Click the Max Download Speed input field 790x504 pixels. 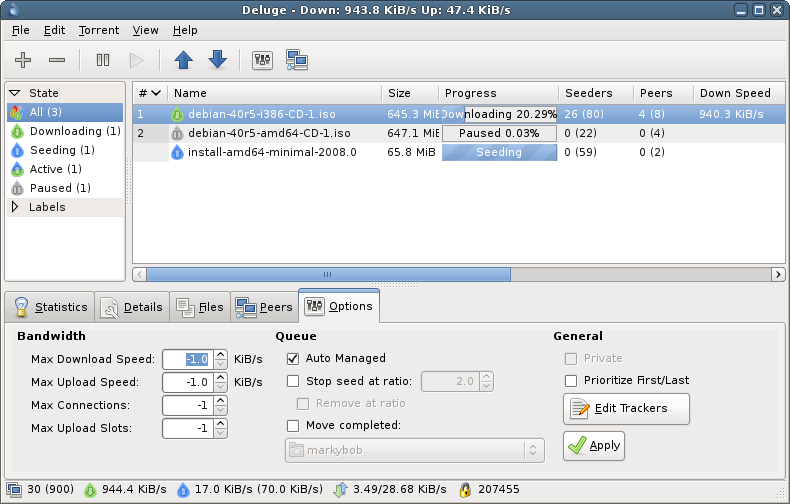[x=187, y=358]
